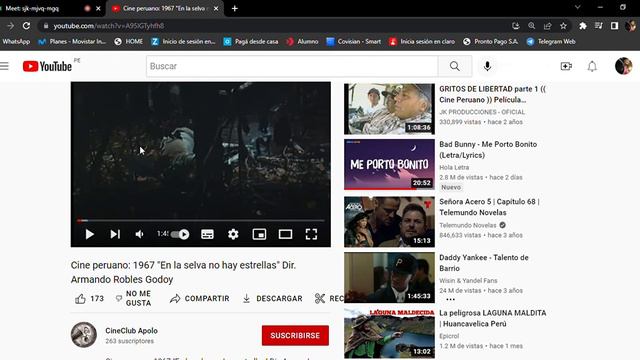Screen dimensions: 640x360
Task: Open JK PRODUCCIONES - OFICIAL channel name
Action: (x=482, y=112)
